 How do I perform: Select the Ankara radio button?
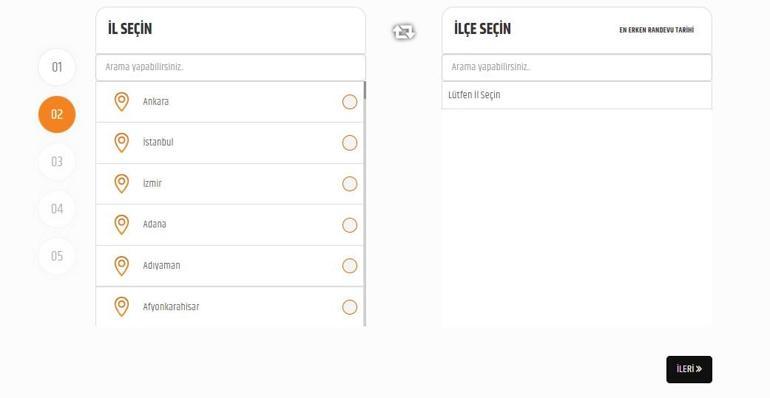click(350, 102)
